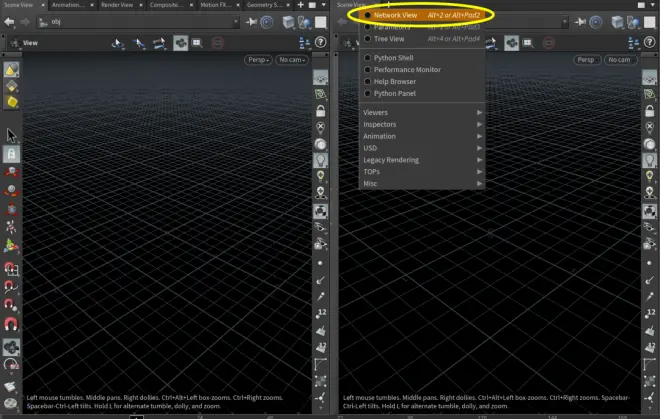This screenshot has height=419, width=660.
Task: Open the path field dropdown arrow in left pane
Action: point(235,22)
